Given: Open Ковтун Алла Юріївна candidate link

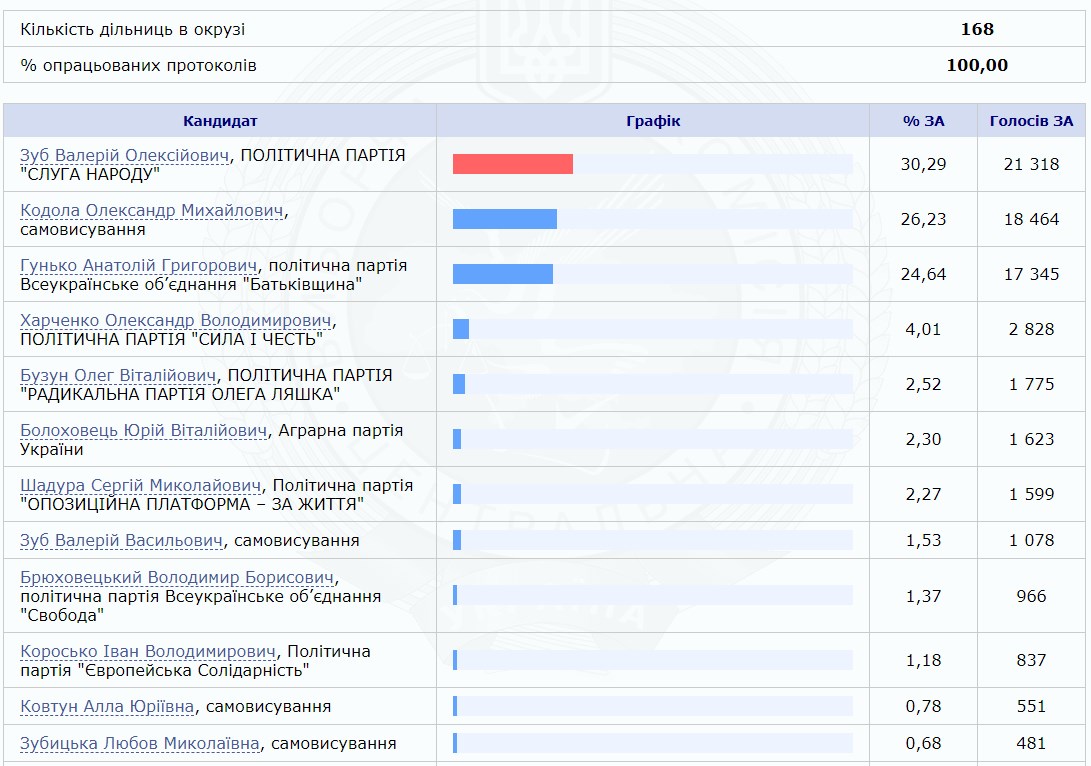Looking at the screenshot, I should pyautogui.click(x=107, y=707).
